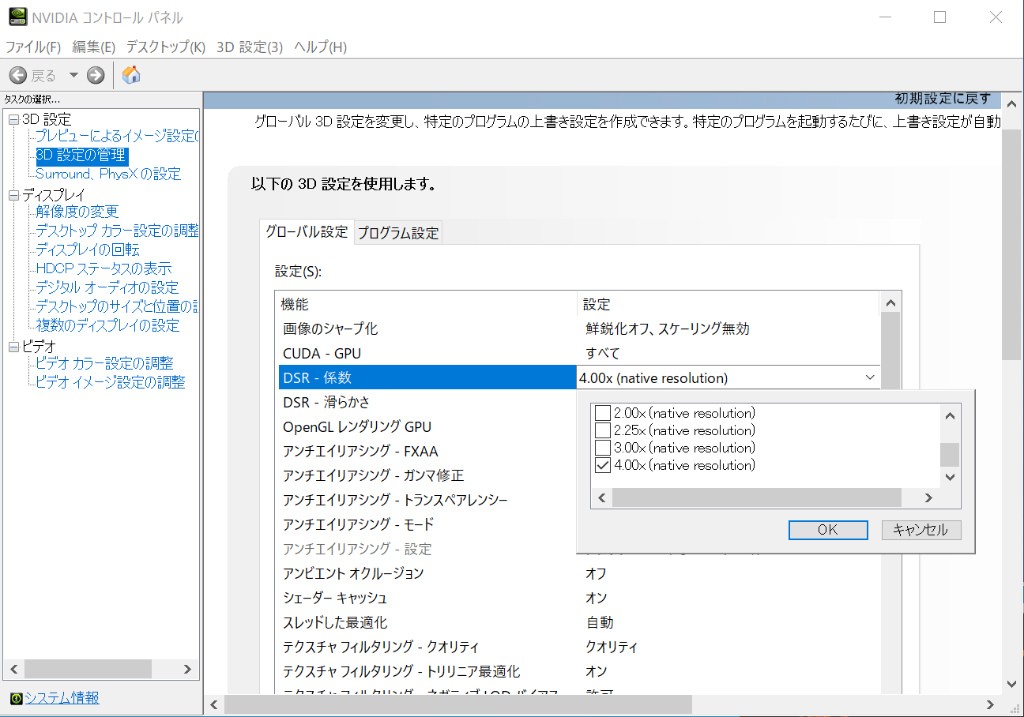Uncheck the 4.00x (native resolution) option

coord(602,466)
